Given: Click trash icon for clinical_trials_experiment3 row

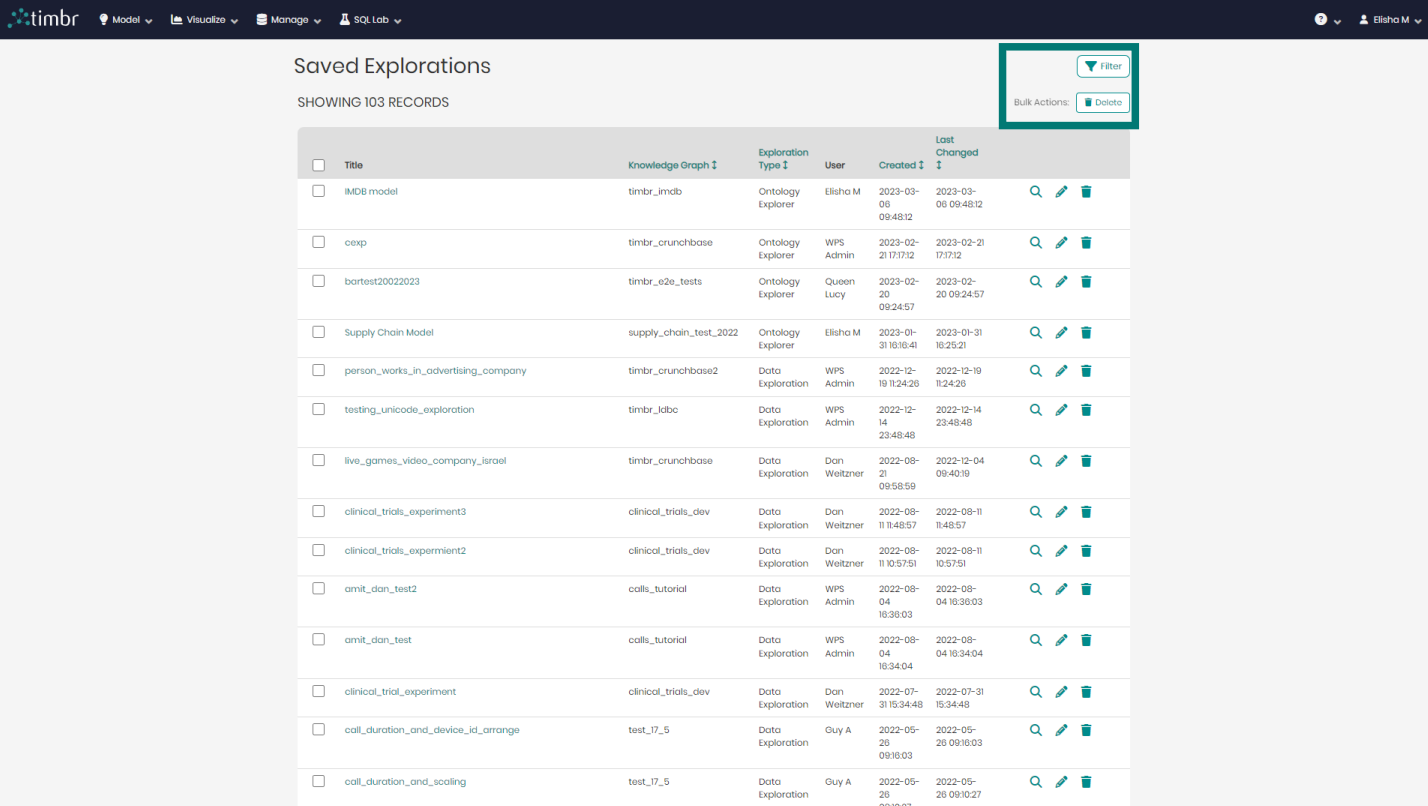Looking at the screenshot, I should click(1086, 511).
